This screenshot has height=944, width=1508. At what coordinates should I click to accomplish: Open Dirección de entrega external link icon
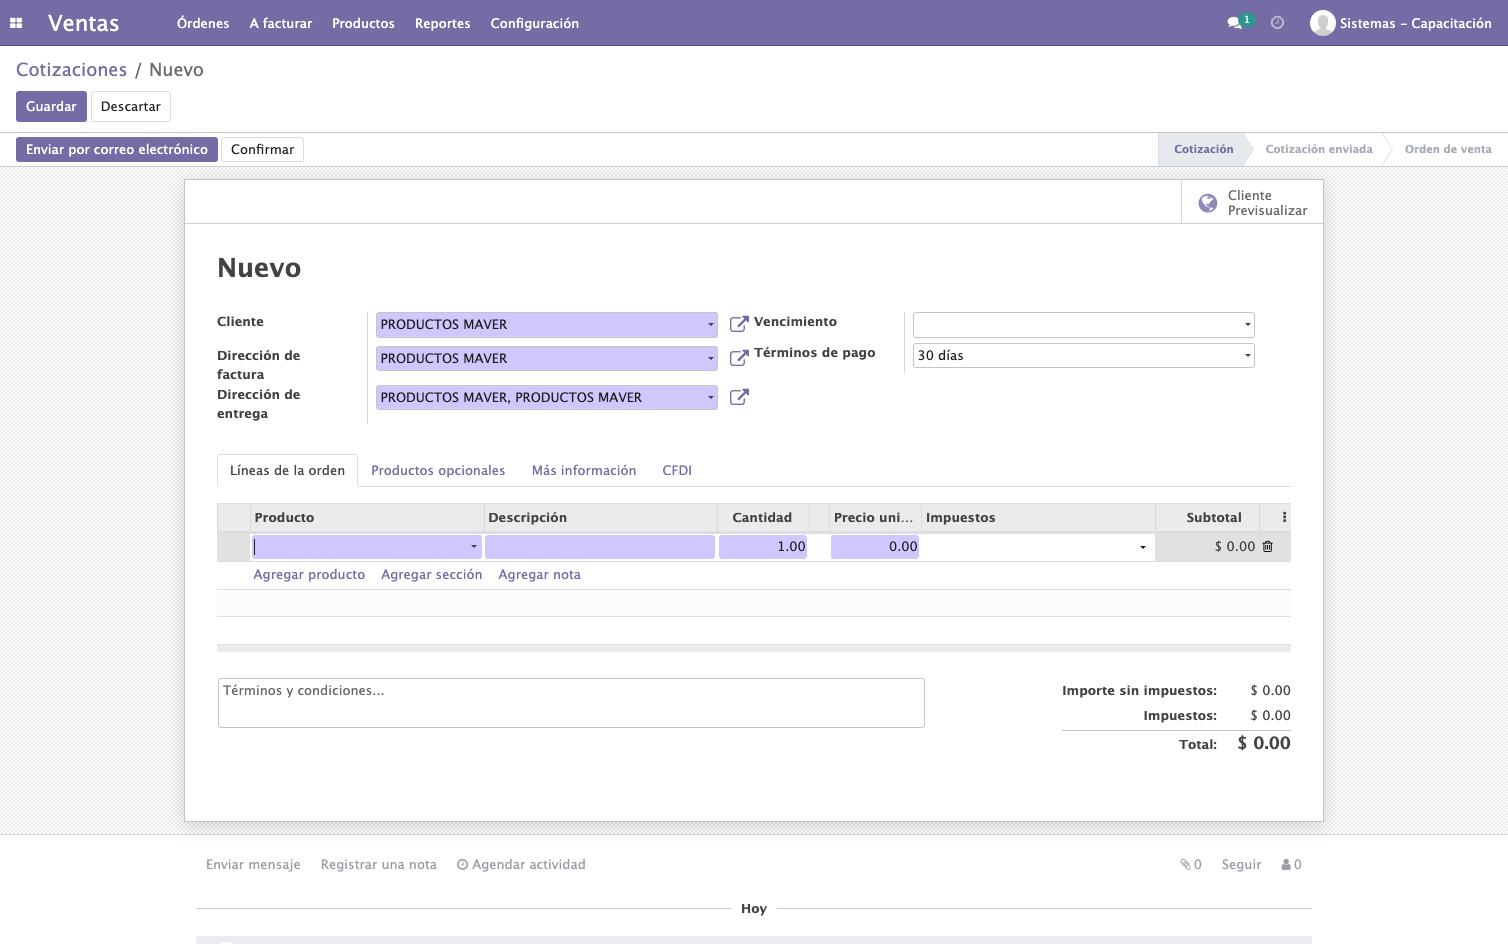(739, 397)
